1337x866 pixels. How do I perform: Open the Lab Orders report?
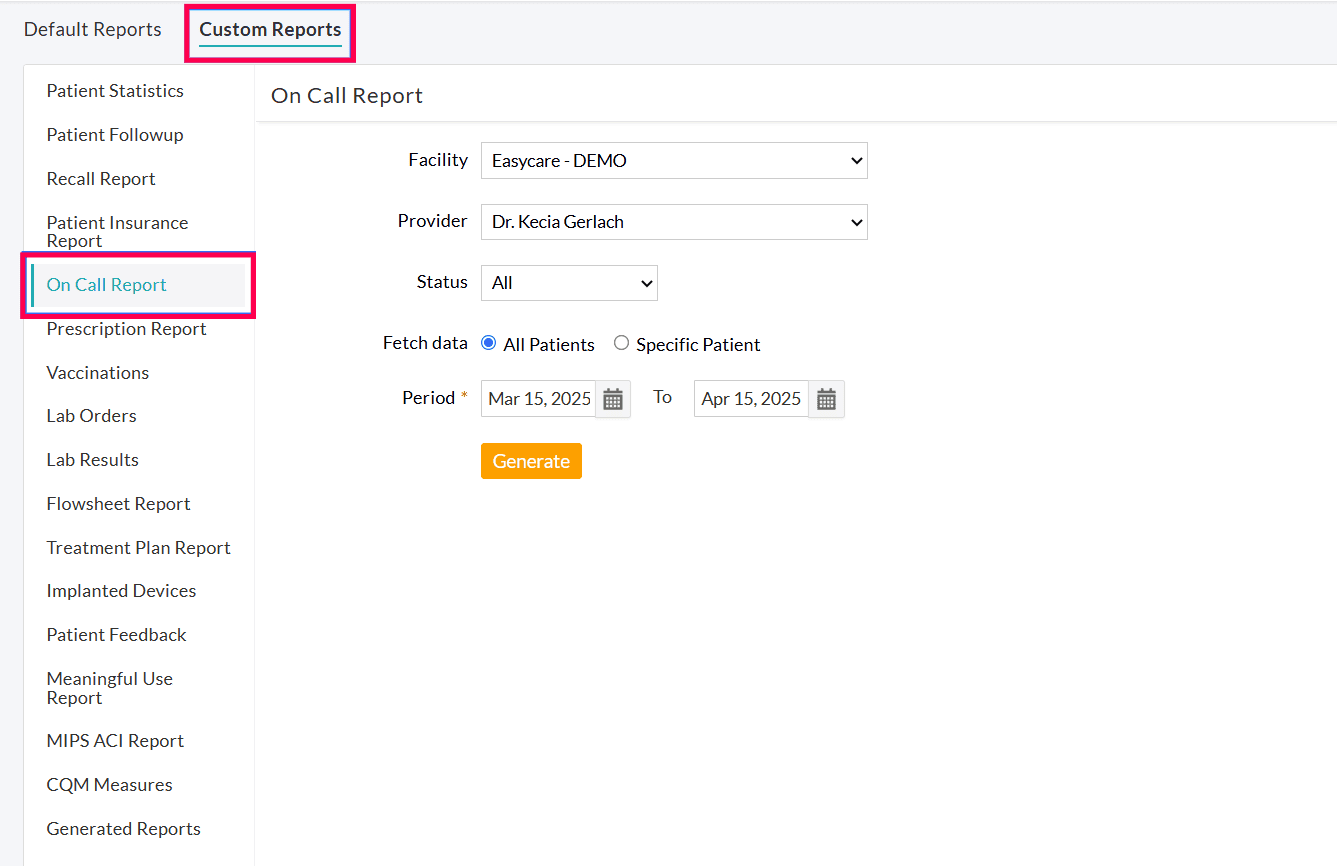91,415
